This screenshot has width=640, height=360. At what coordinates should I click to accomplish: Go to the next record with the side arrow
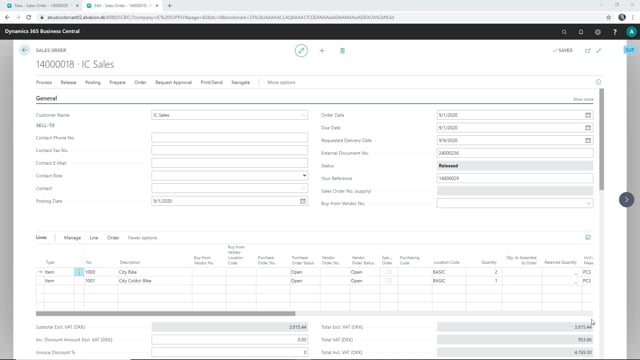point(627,200)
